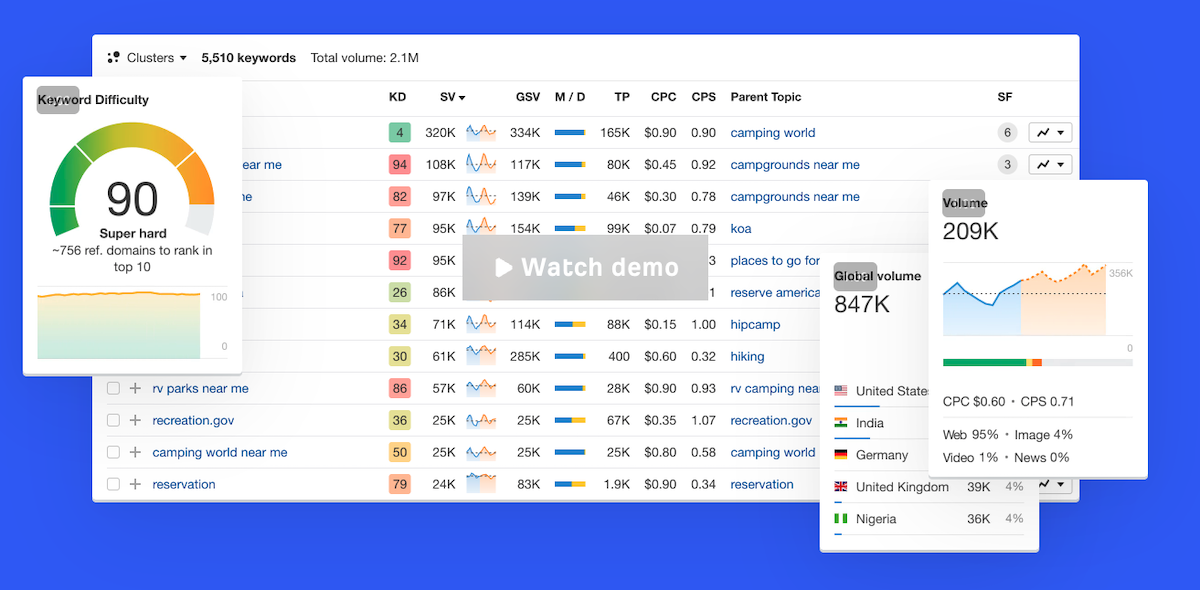Click plus icon beside rv parks near me
This screenshot has width=1200, height=590.
tap(135, 389)
